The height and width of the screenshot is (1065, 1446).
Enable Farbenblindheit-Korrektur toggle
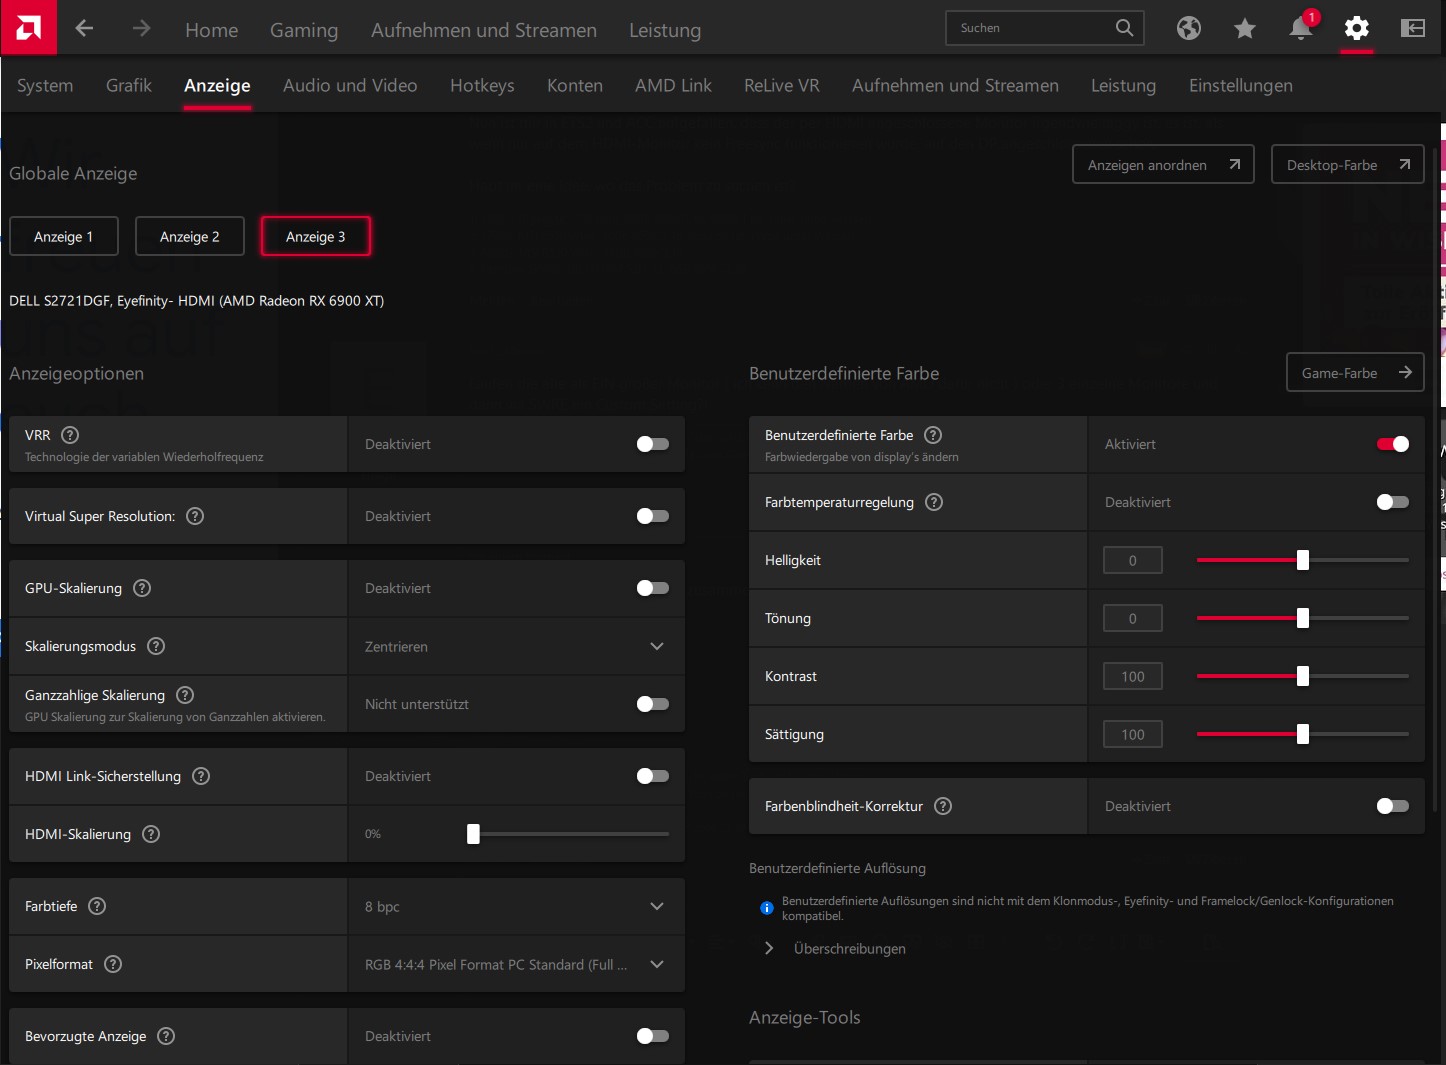[1393, 806]
